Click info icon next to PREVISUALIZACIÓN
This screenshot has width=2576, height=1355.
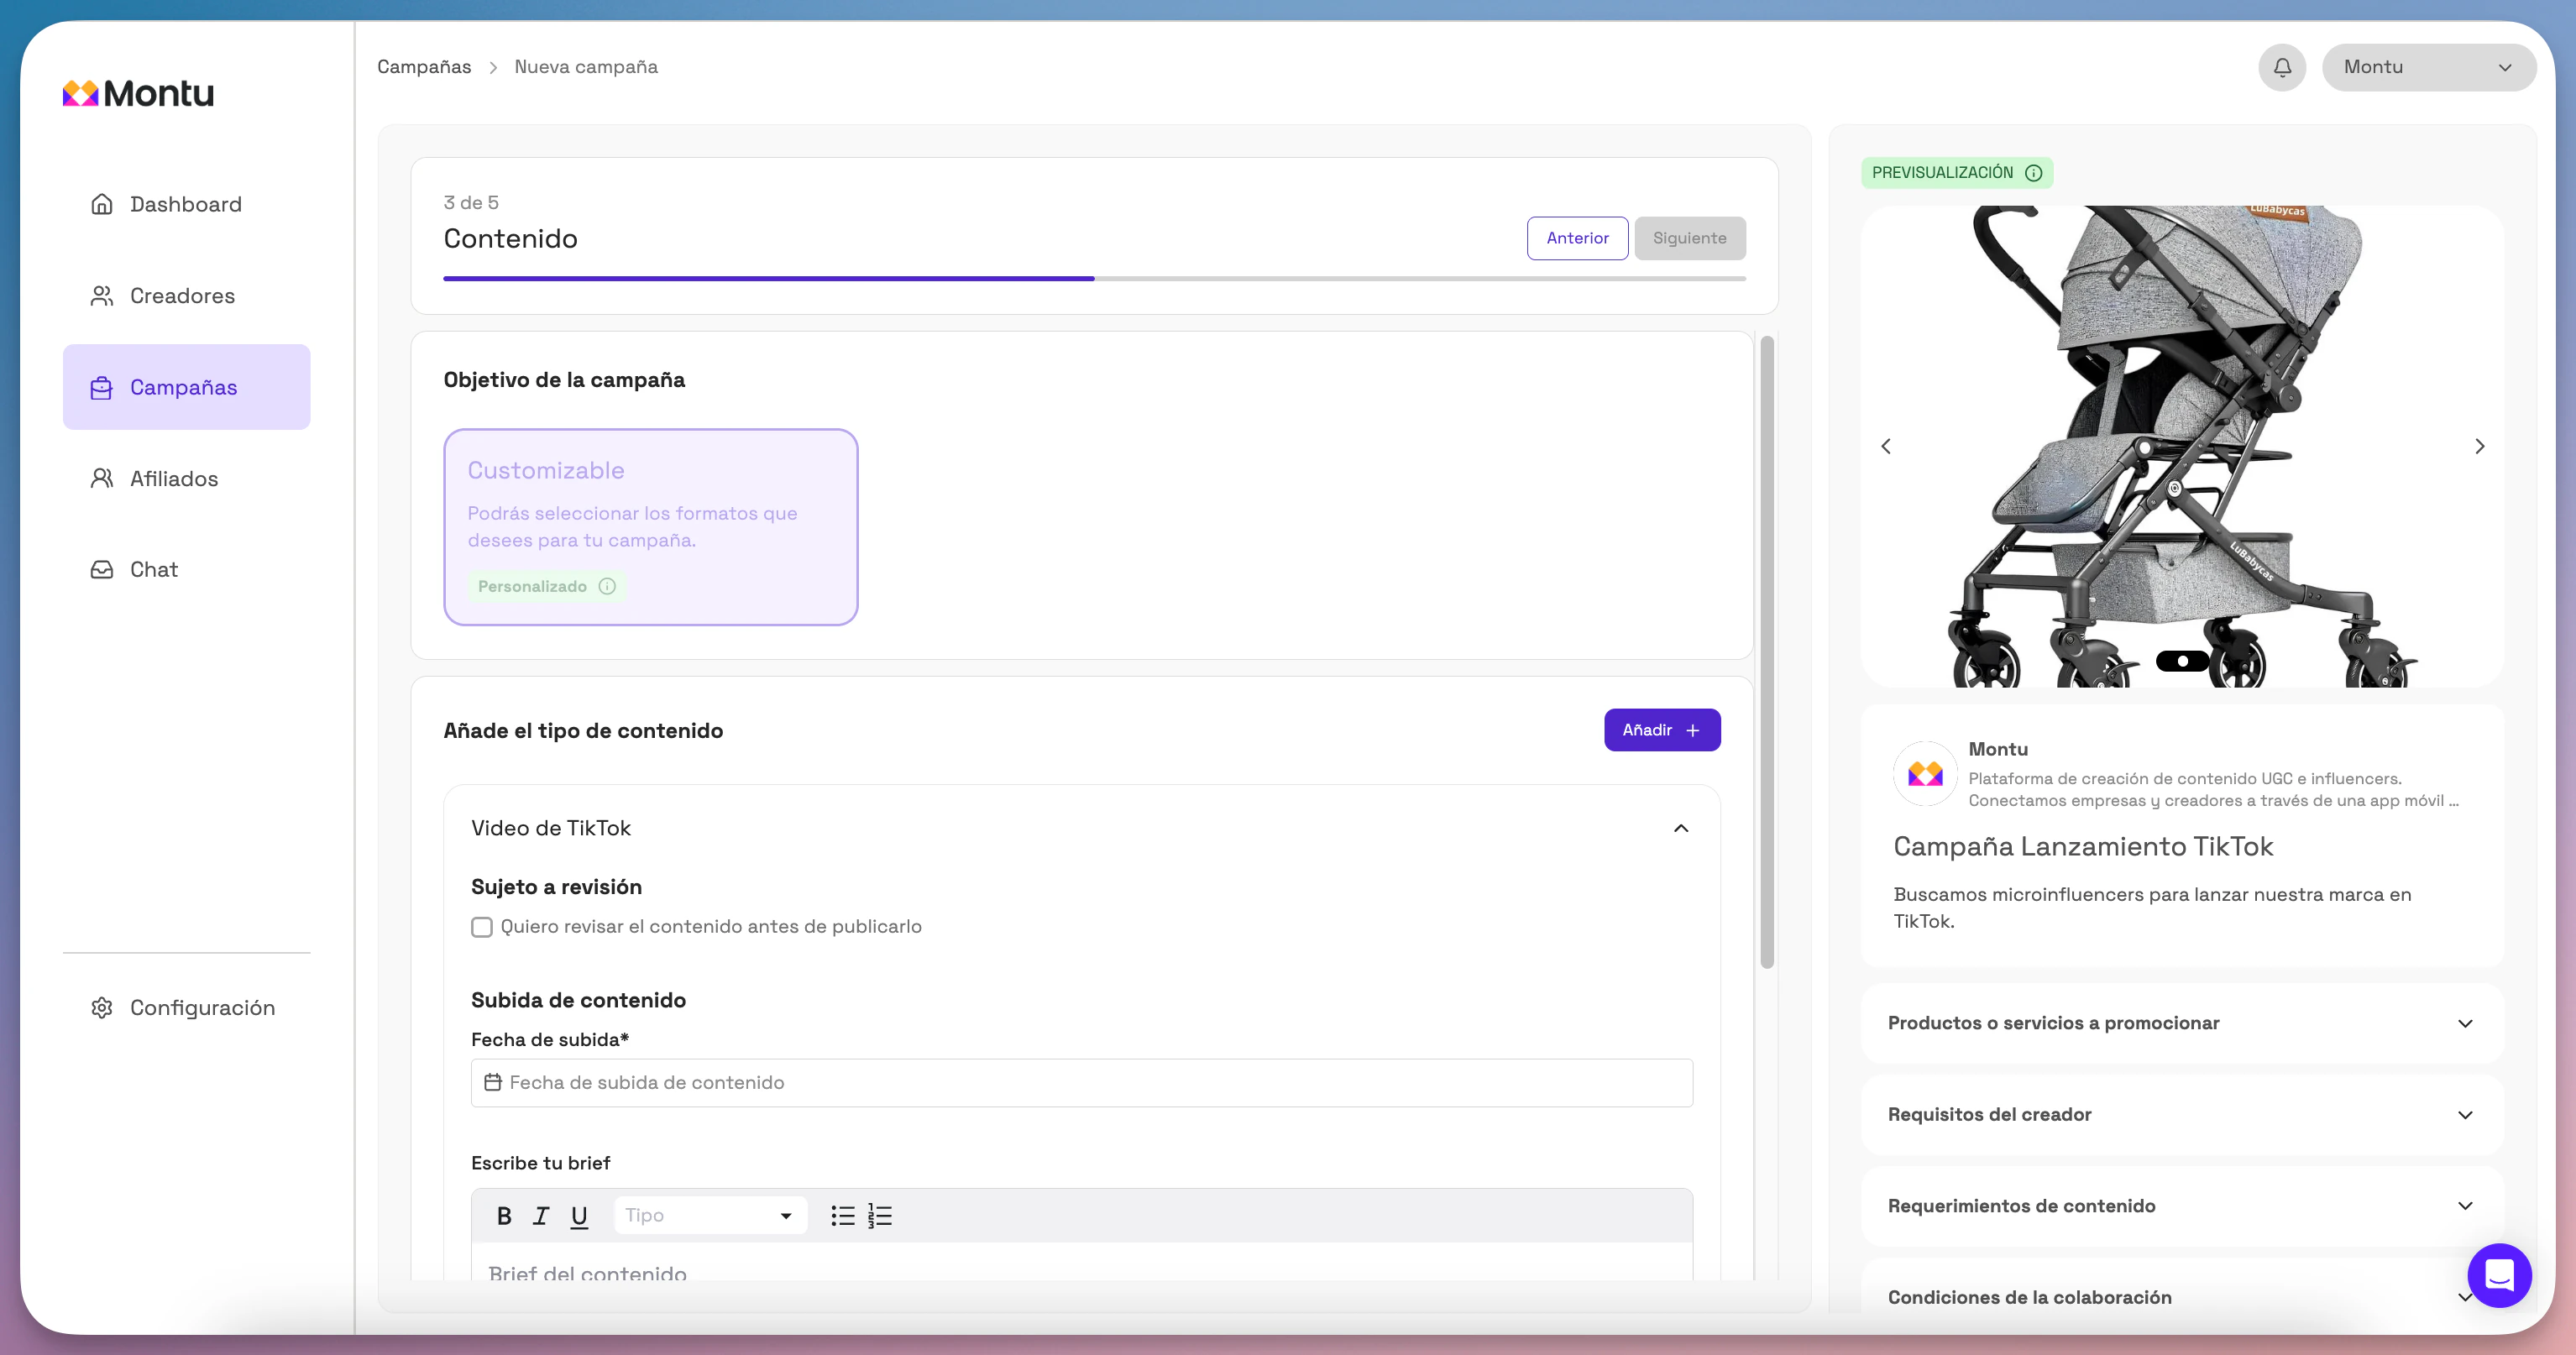(2034, 173)
